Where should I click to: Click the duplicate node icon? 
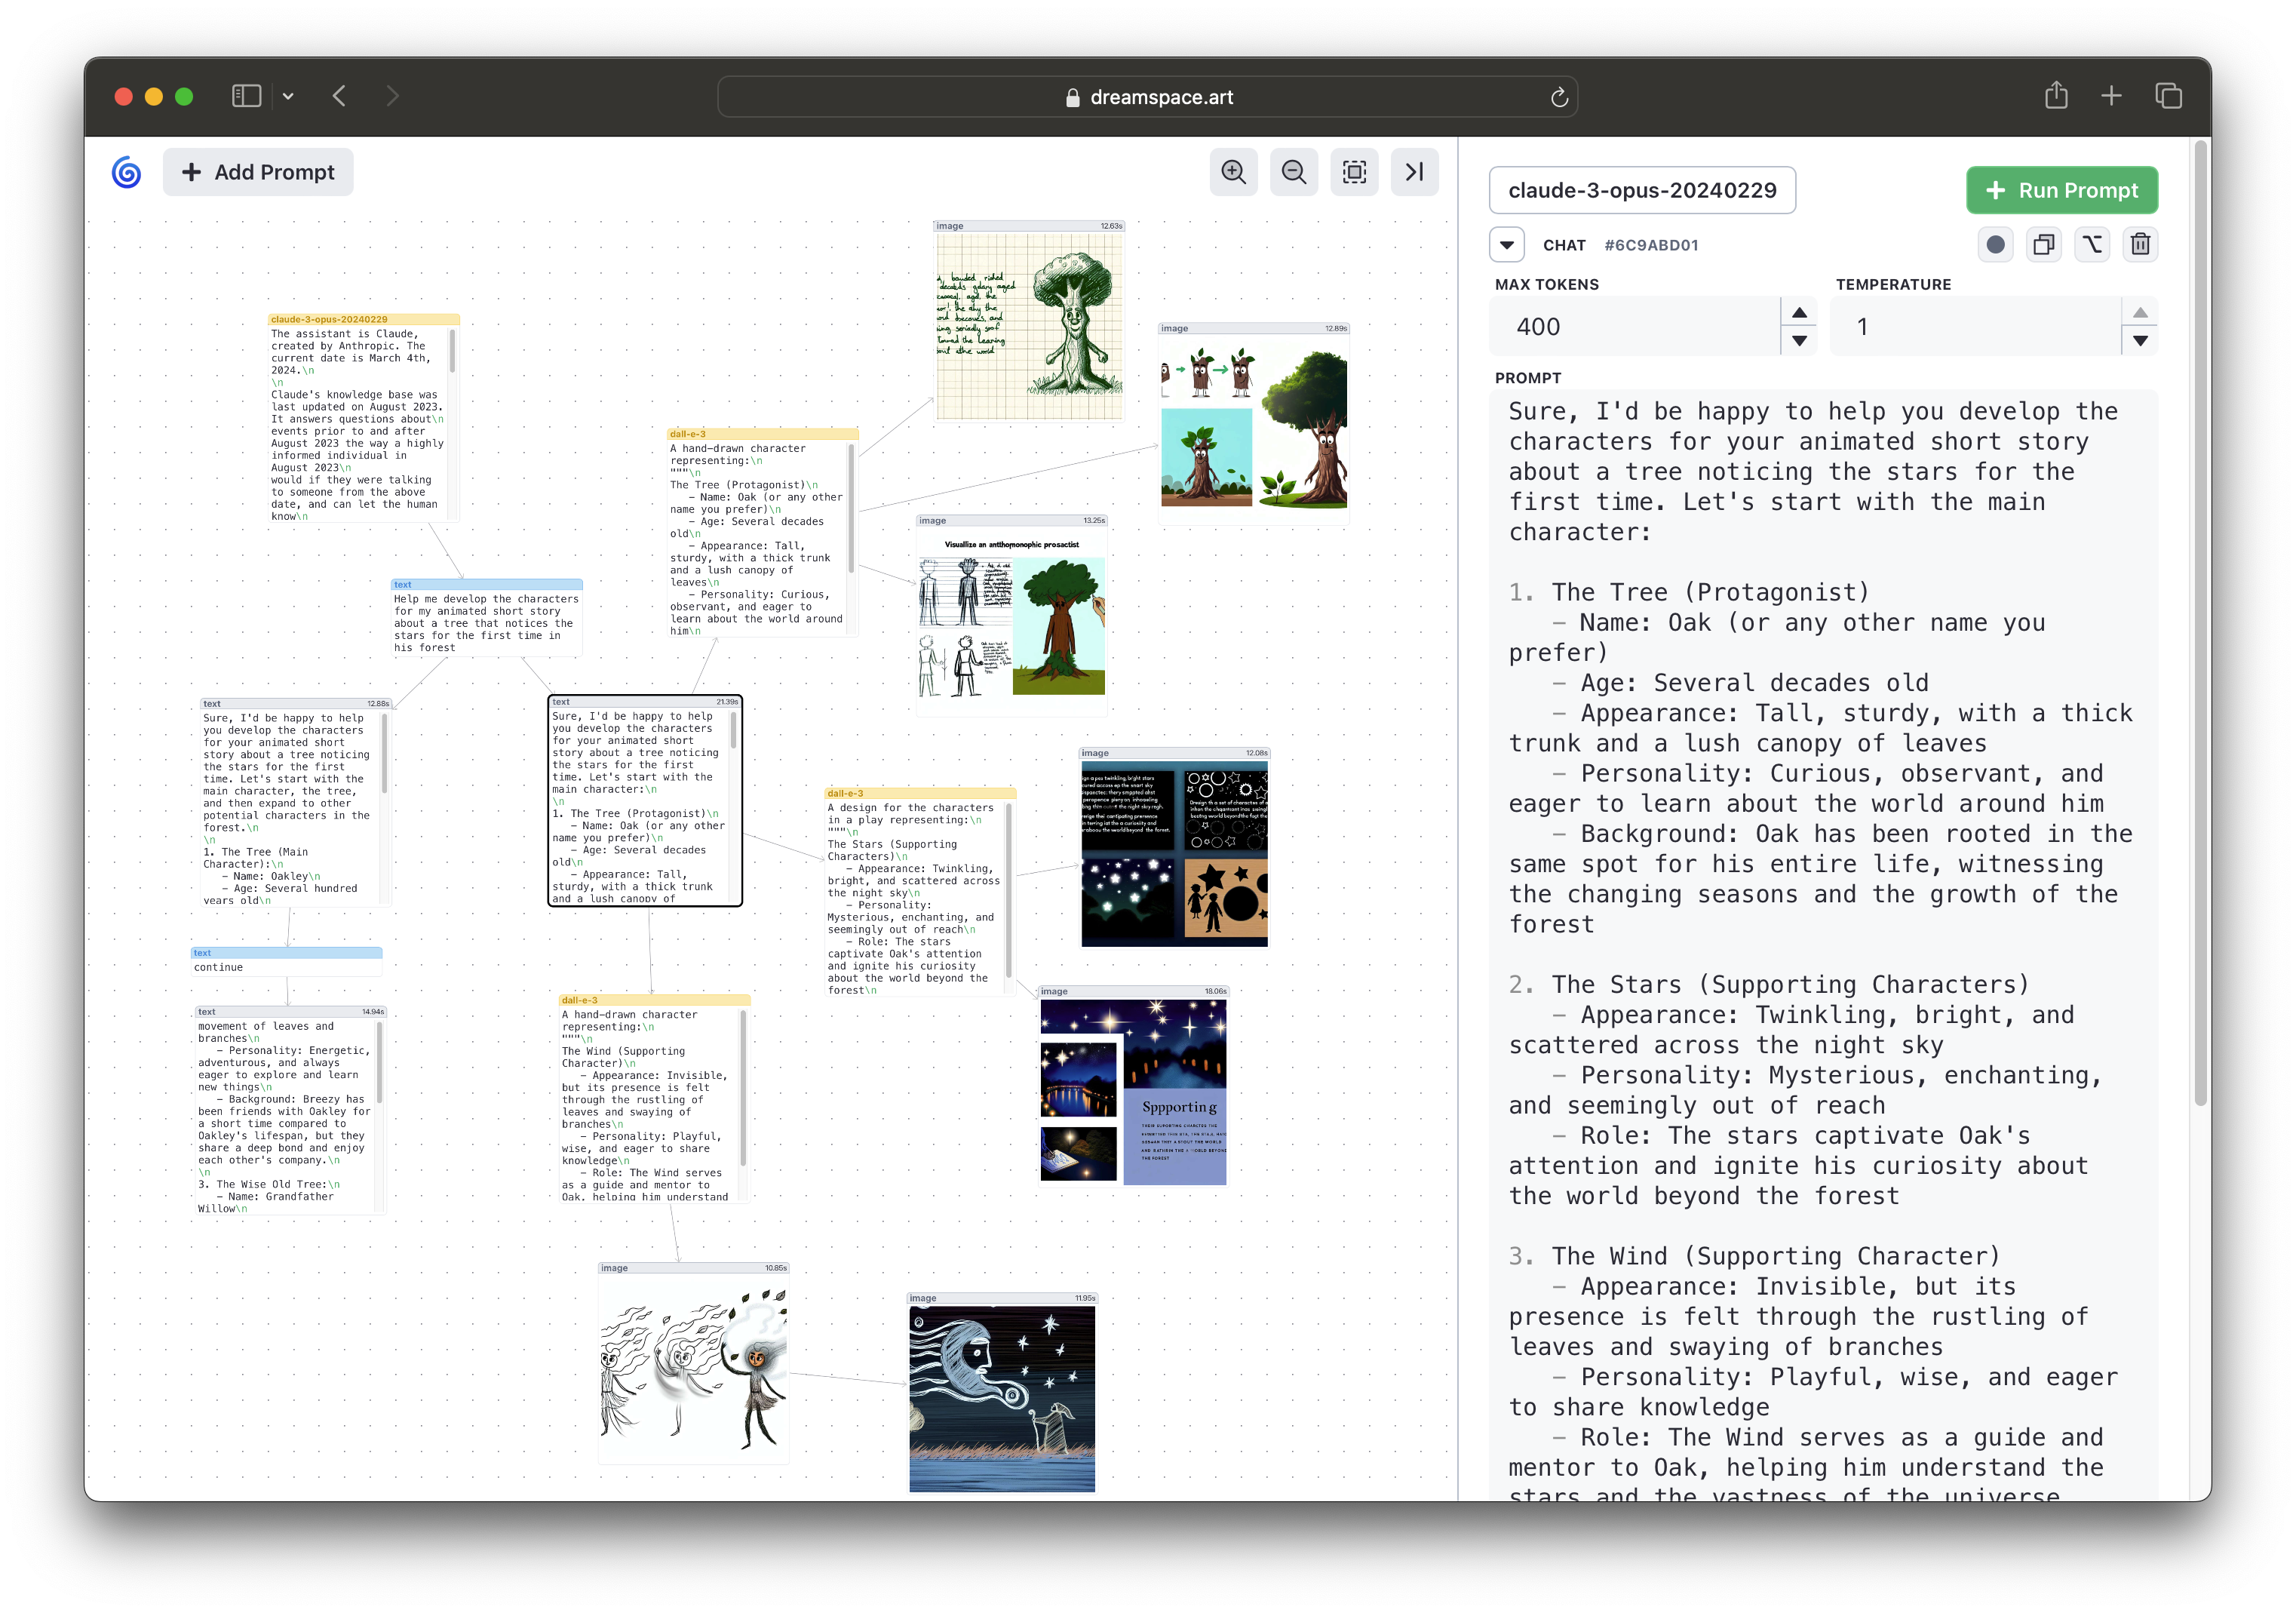(2044, 245)
